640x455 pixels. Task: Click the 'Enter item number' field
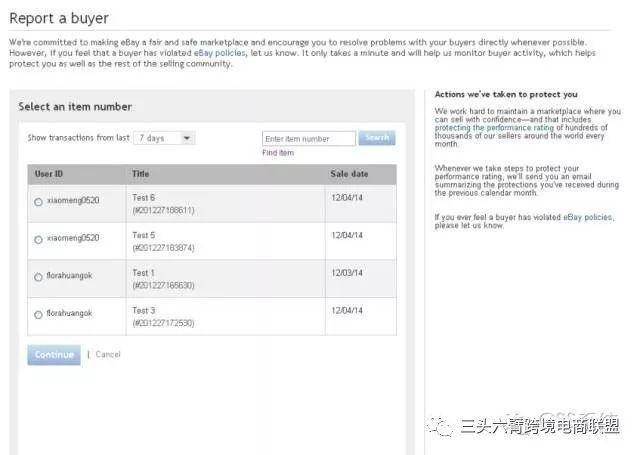pyautogui.click(x=308, y=139)
